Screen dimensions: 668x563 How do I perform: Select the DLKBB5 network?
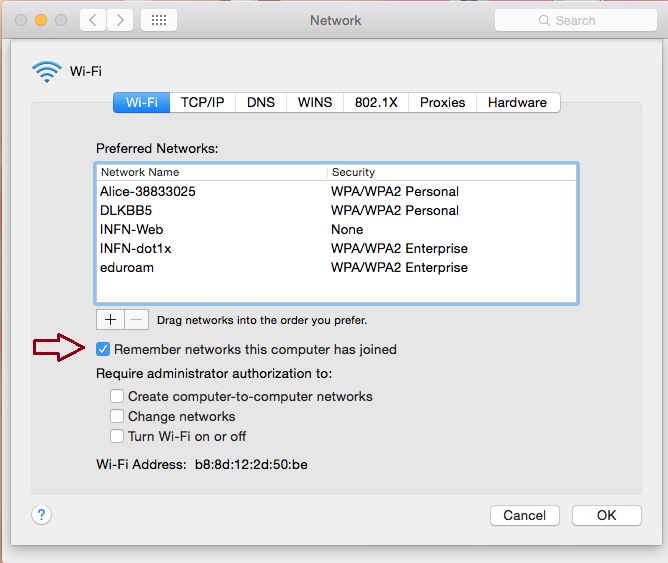pyautogui.click(x=336, y=210)
